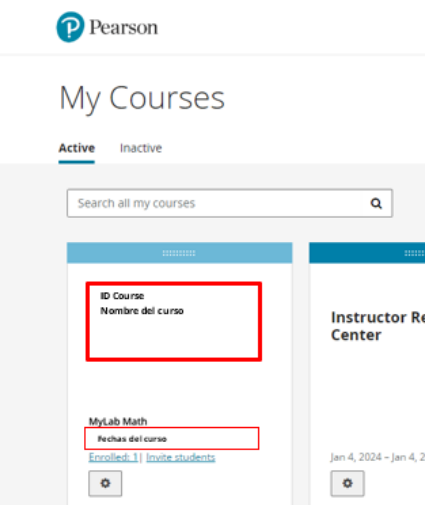Click the MyLab Math label
Viewport: 425px width, 505px height.
click(118, 421)
